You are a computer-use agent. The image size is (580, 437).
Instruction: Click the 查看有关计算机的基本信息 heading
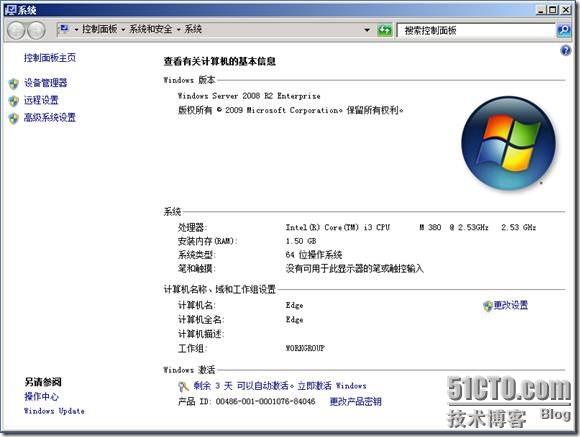click(220, 61)
